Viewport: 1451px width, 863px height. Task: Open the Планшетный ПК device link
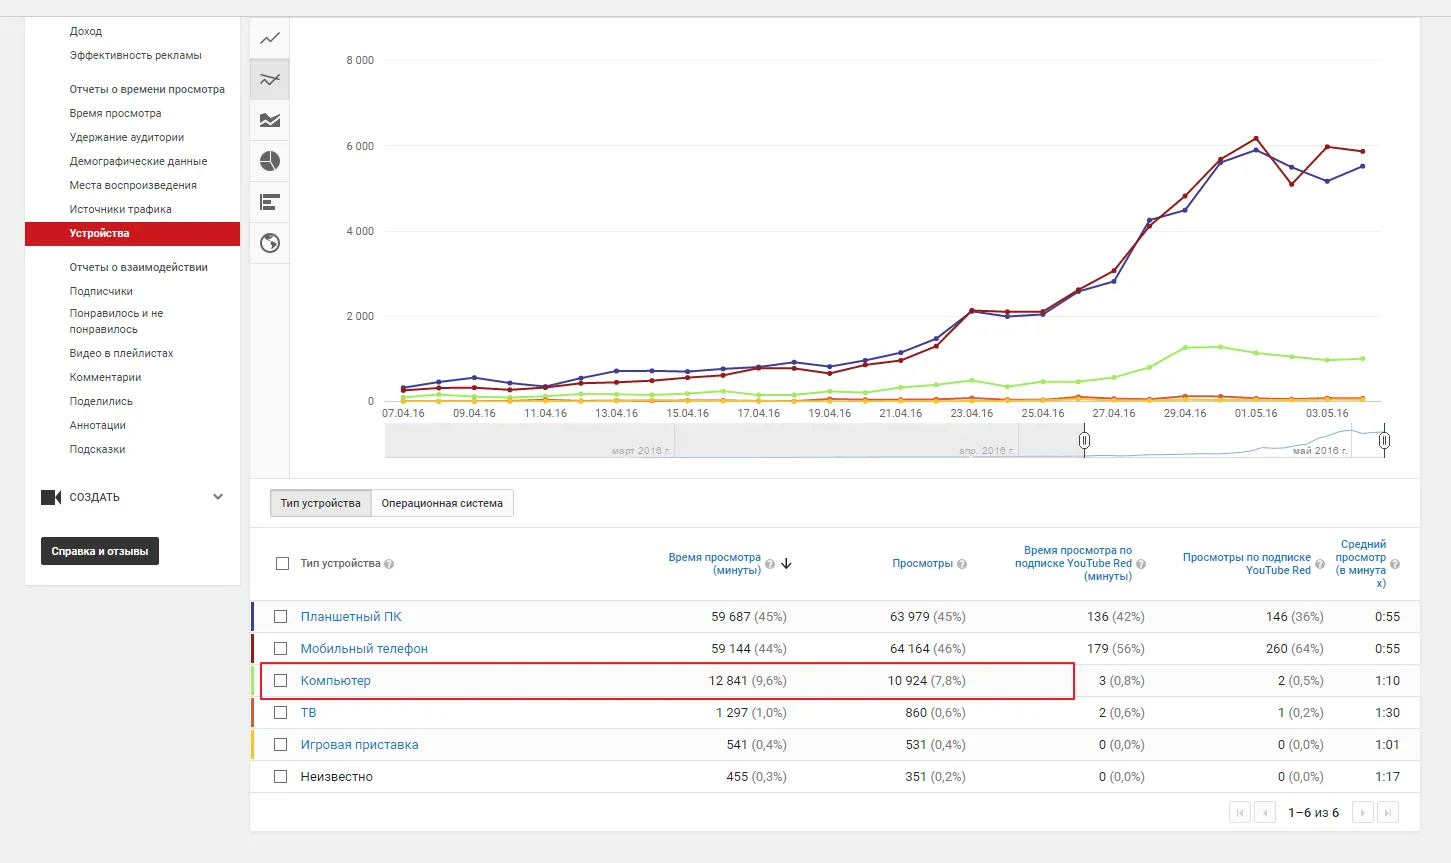(351, 617)
